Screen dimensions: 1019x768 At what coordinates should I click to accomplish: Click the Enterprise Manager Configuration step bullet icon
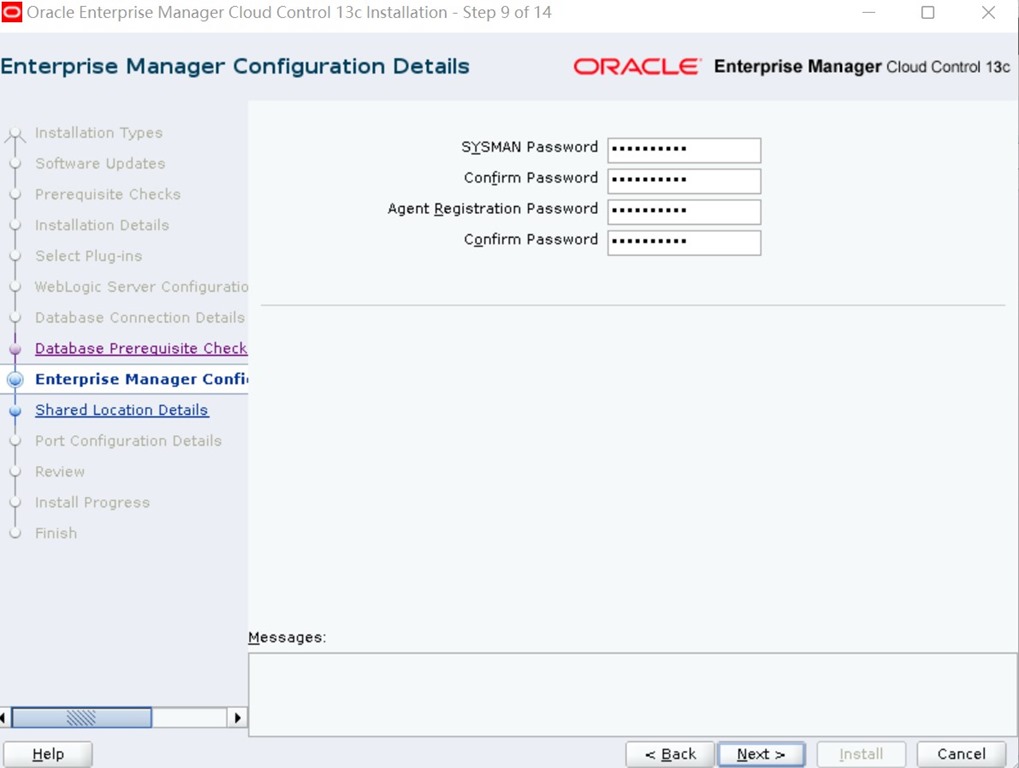[16, 379]
